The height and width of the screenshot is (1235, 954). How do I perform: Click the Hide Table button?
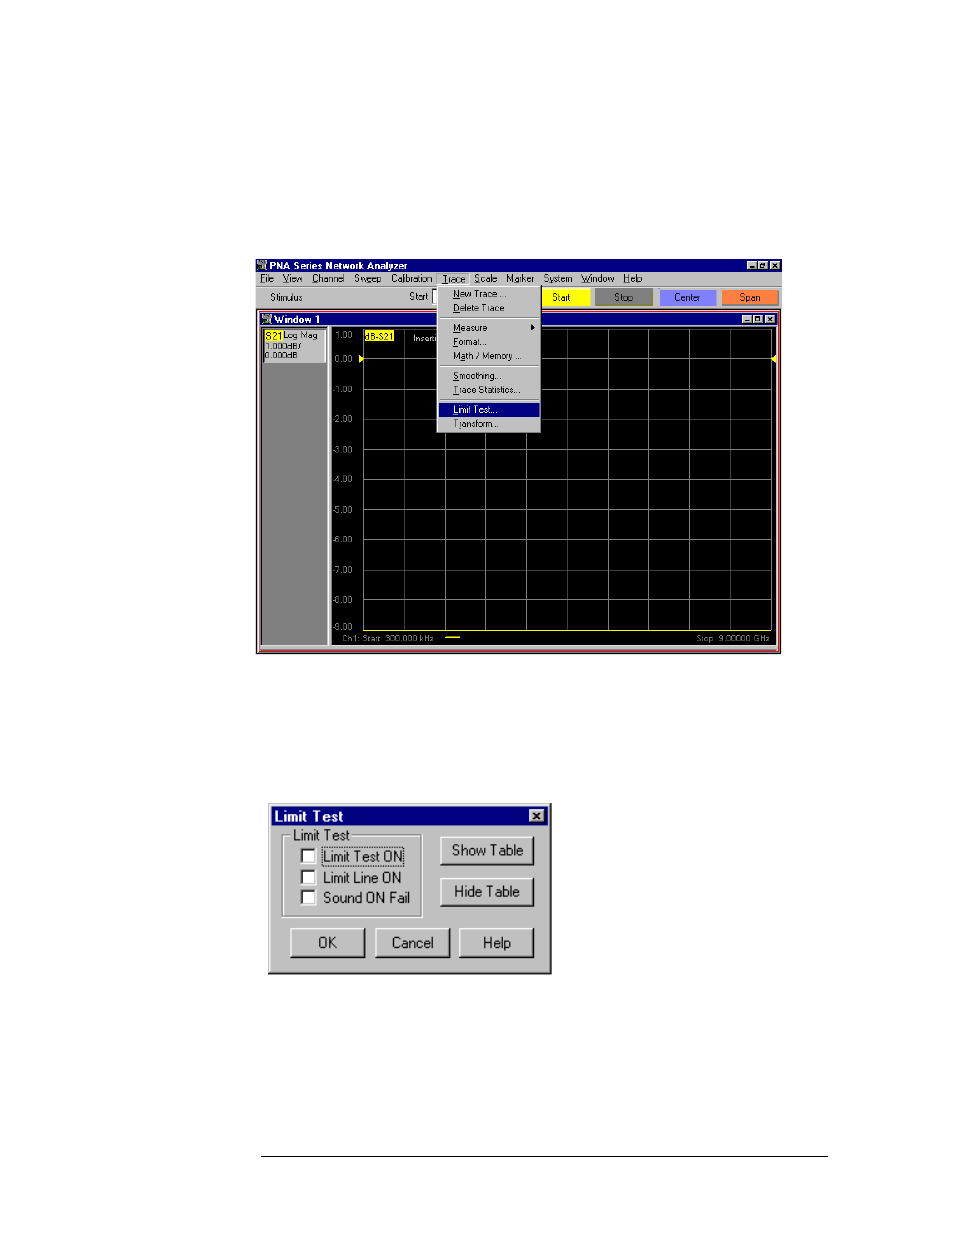(487, 892)
